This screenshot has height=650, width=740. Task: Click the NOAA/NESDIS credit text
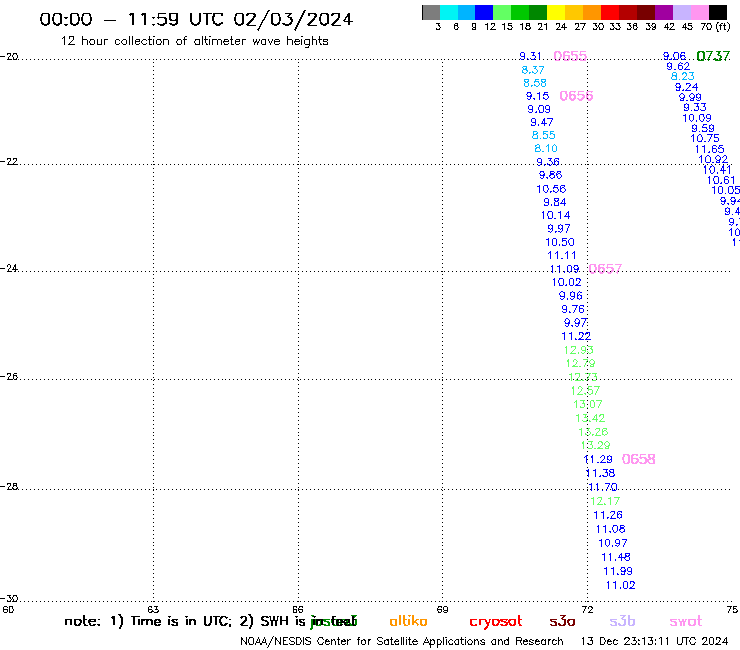pos(402,642)
